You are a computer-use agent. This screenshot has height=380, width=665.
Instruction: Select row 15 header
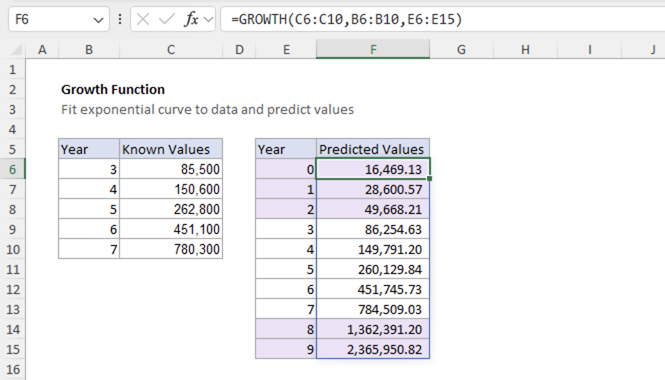[13, 349]
